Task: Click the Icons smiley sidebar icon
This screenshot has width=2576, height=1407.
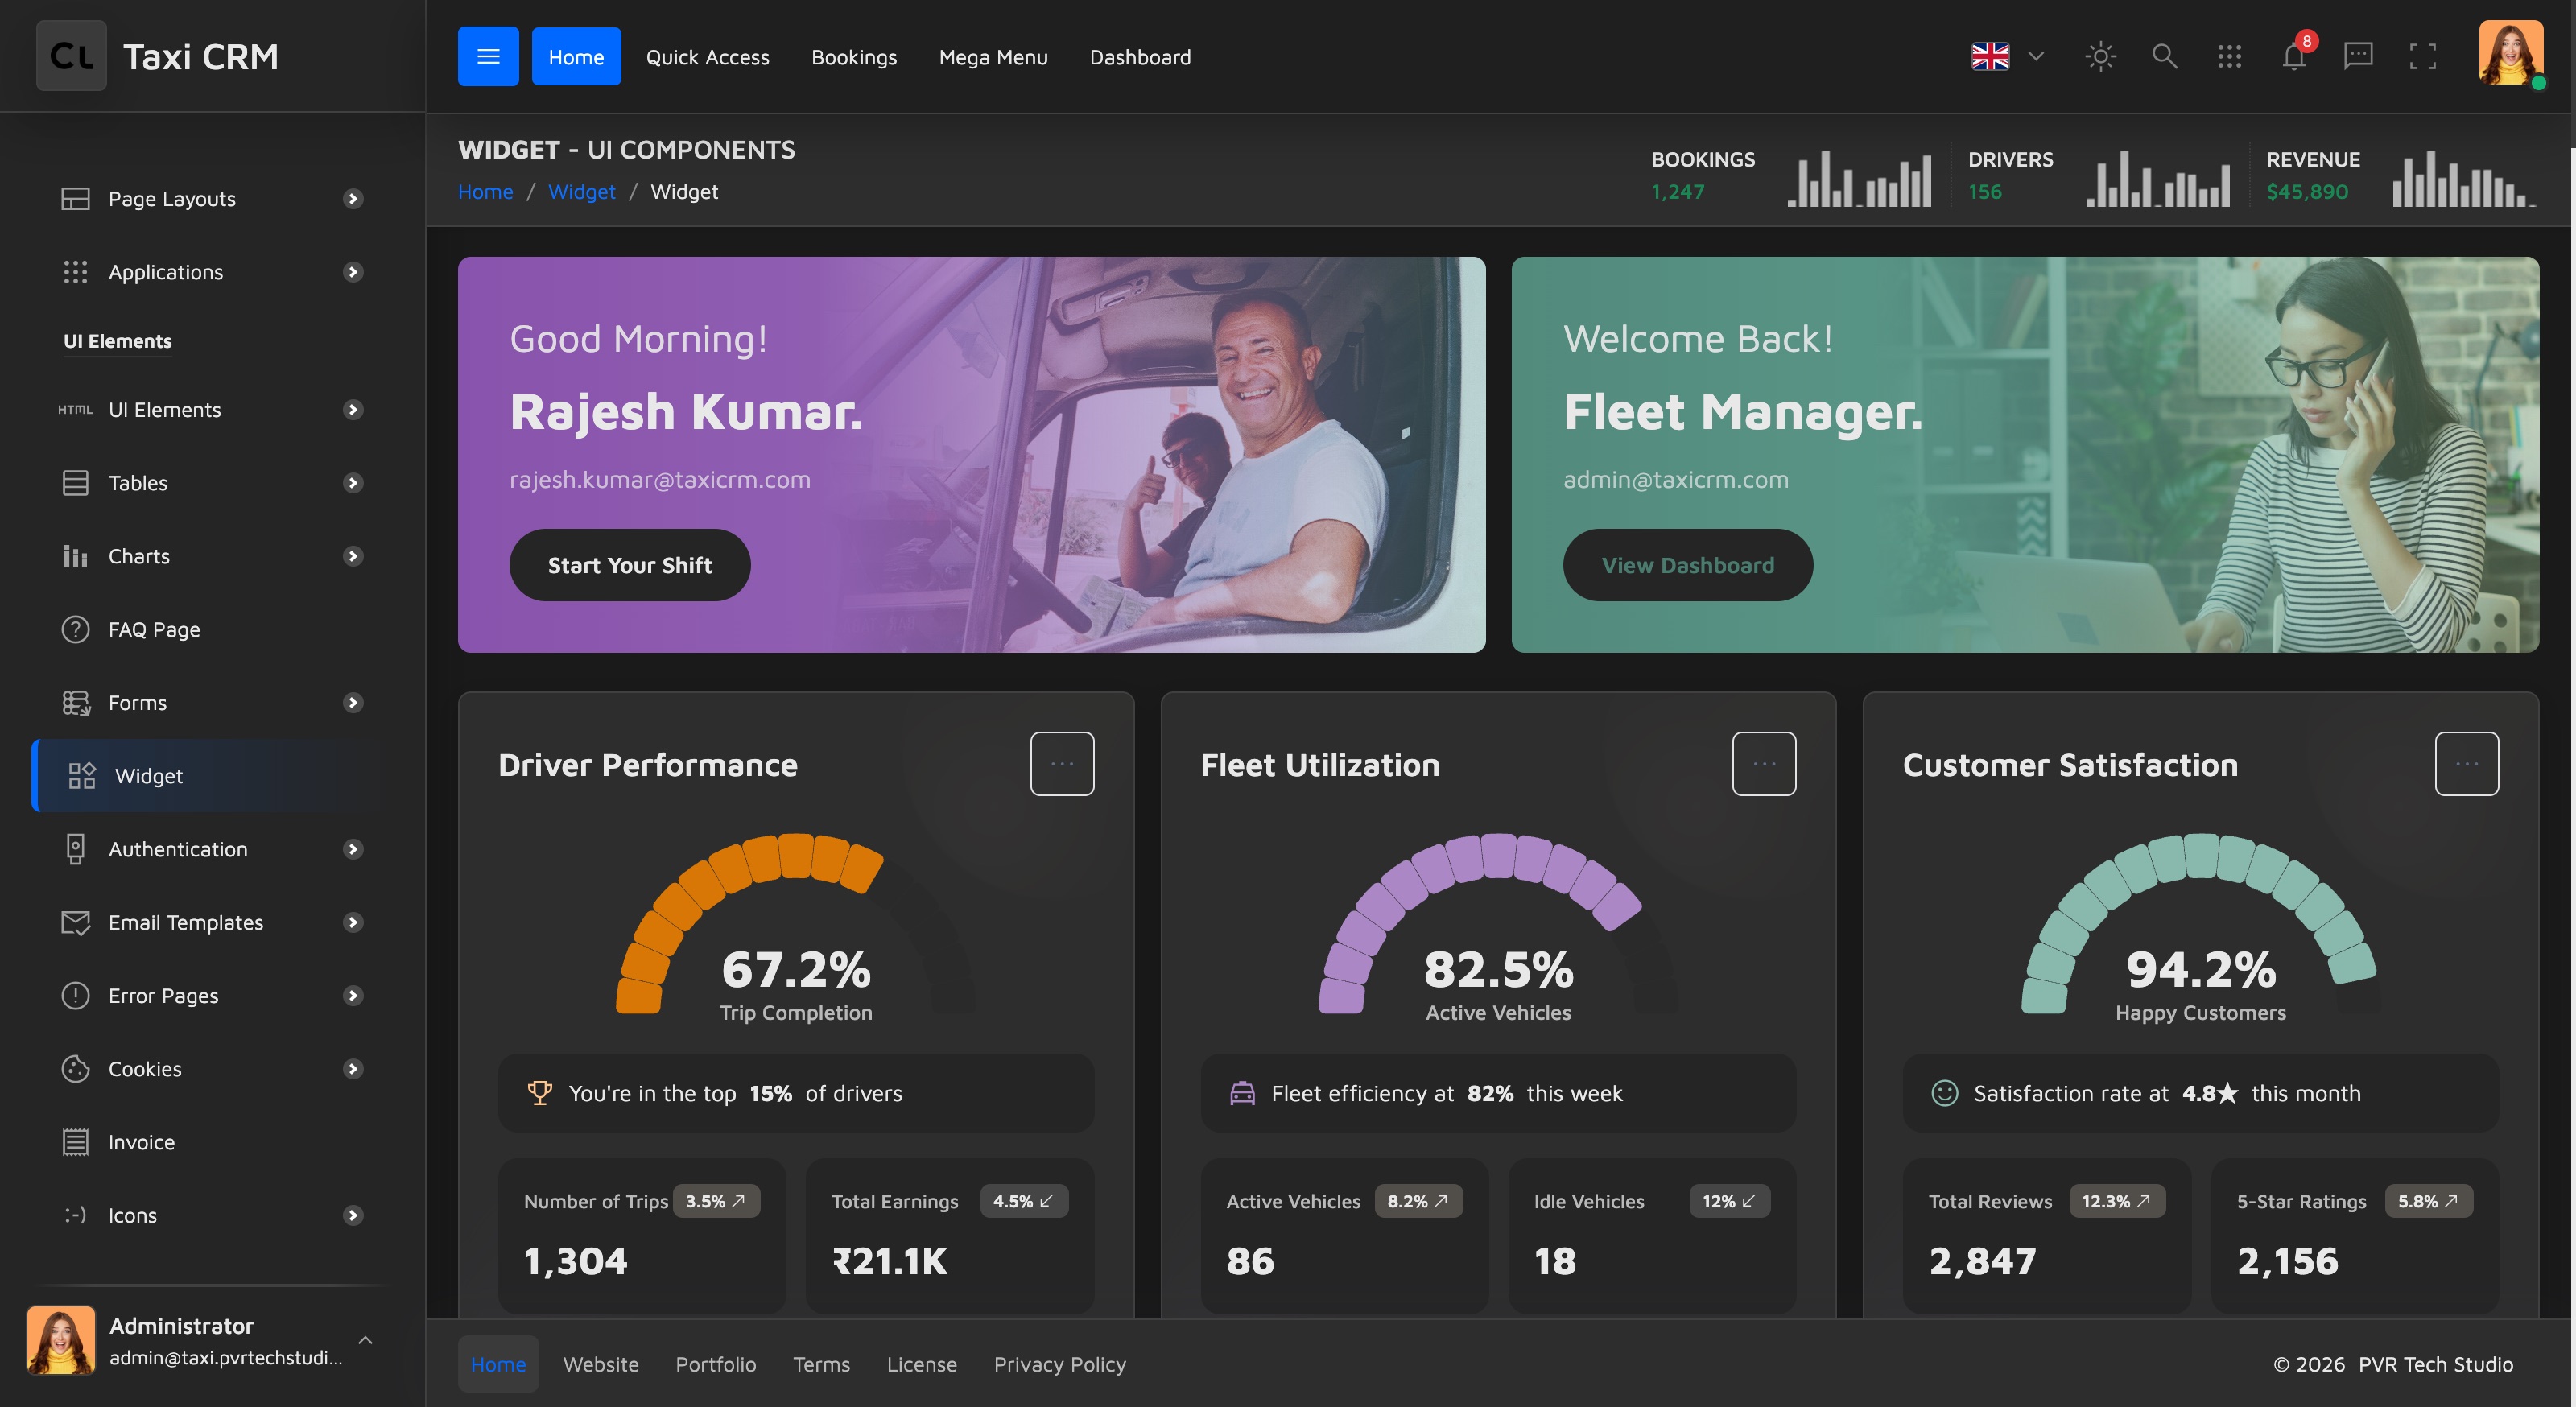Action: (x=75, y=1215)
